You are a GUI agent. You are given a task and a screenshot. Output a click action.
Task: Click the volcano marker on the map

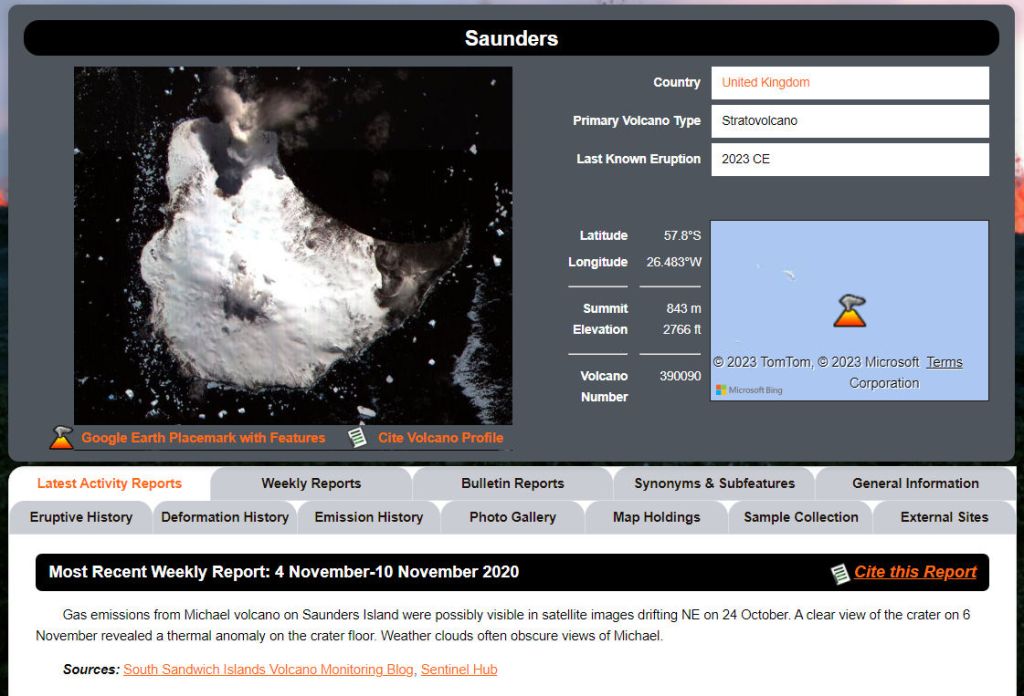pyautogui.click(x=849, y=311)
